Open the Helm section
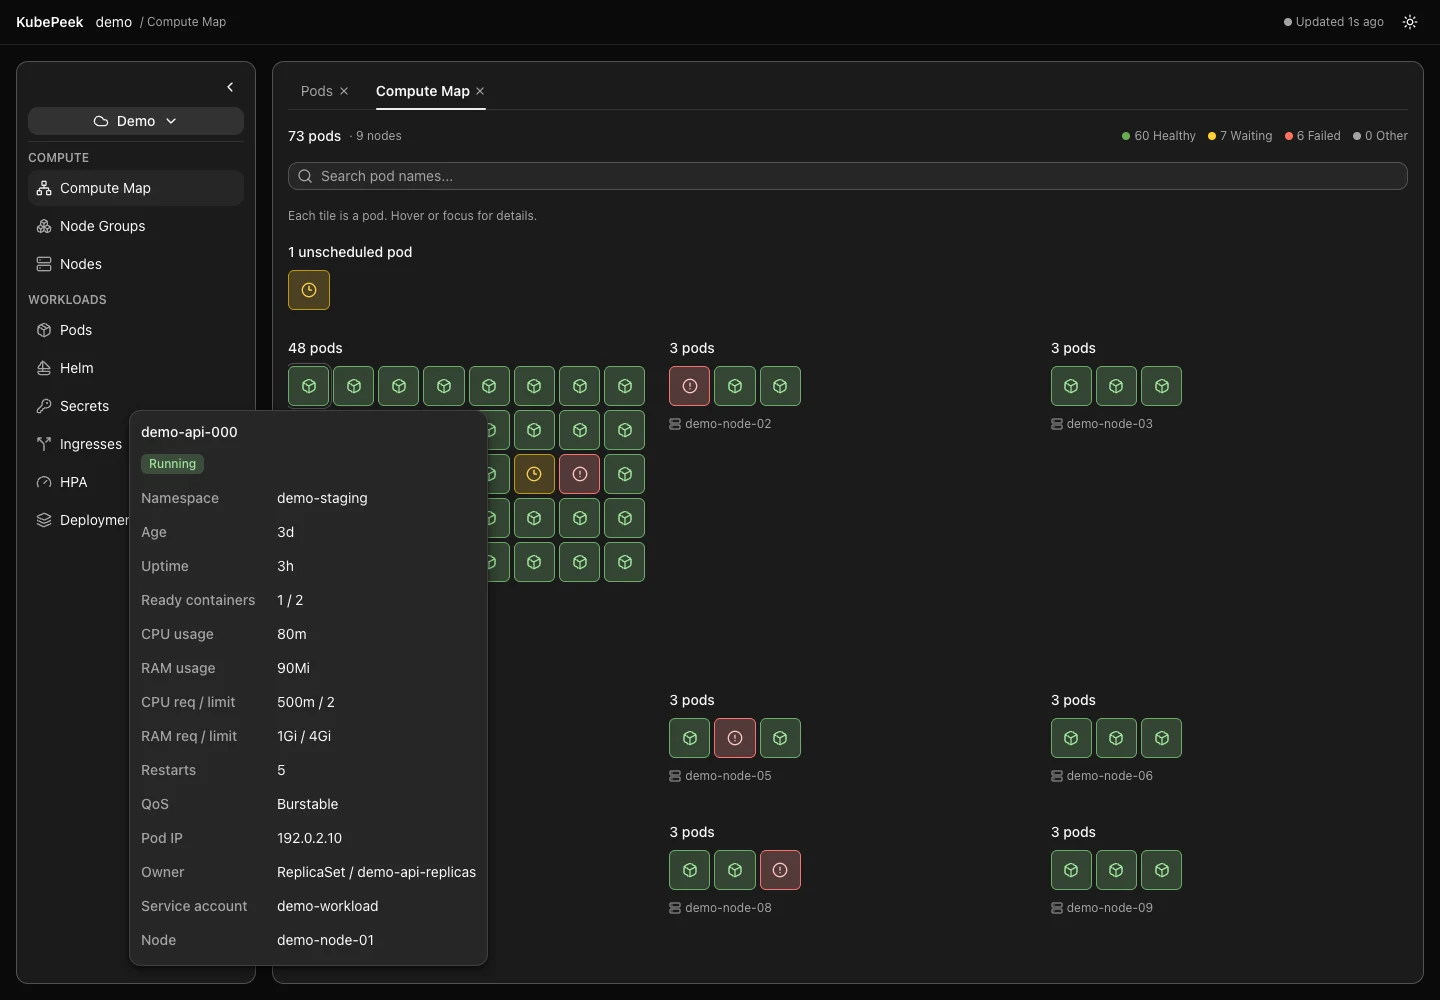 136,368
